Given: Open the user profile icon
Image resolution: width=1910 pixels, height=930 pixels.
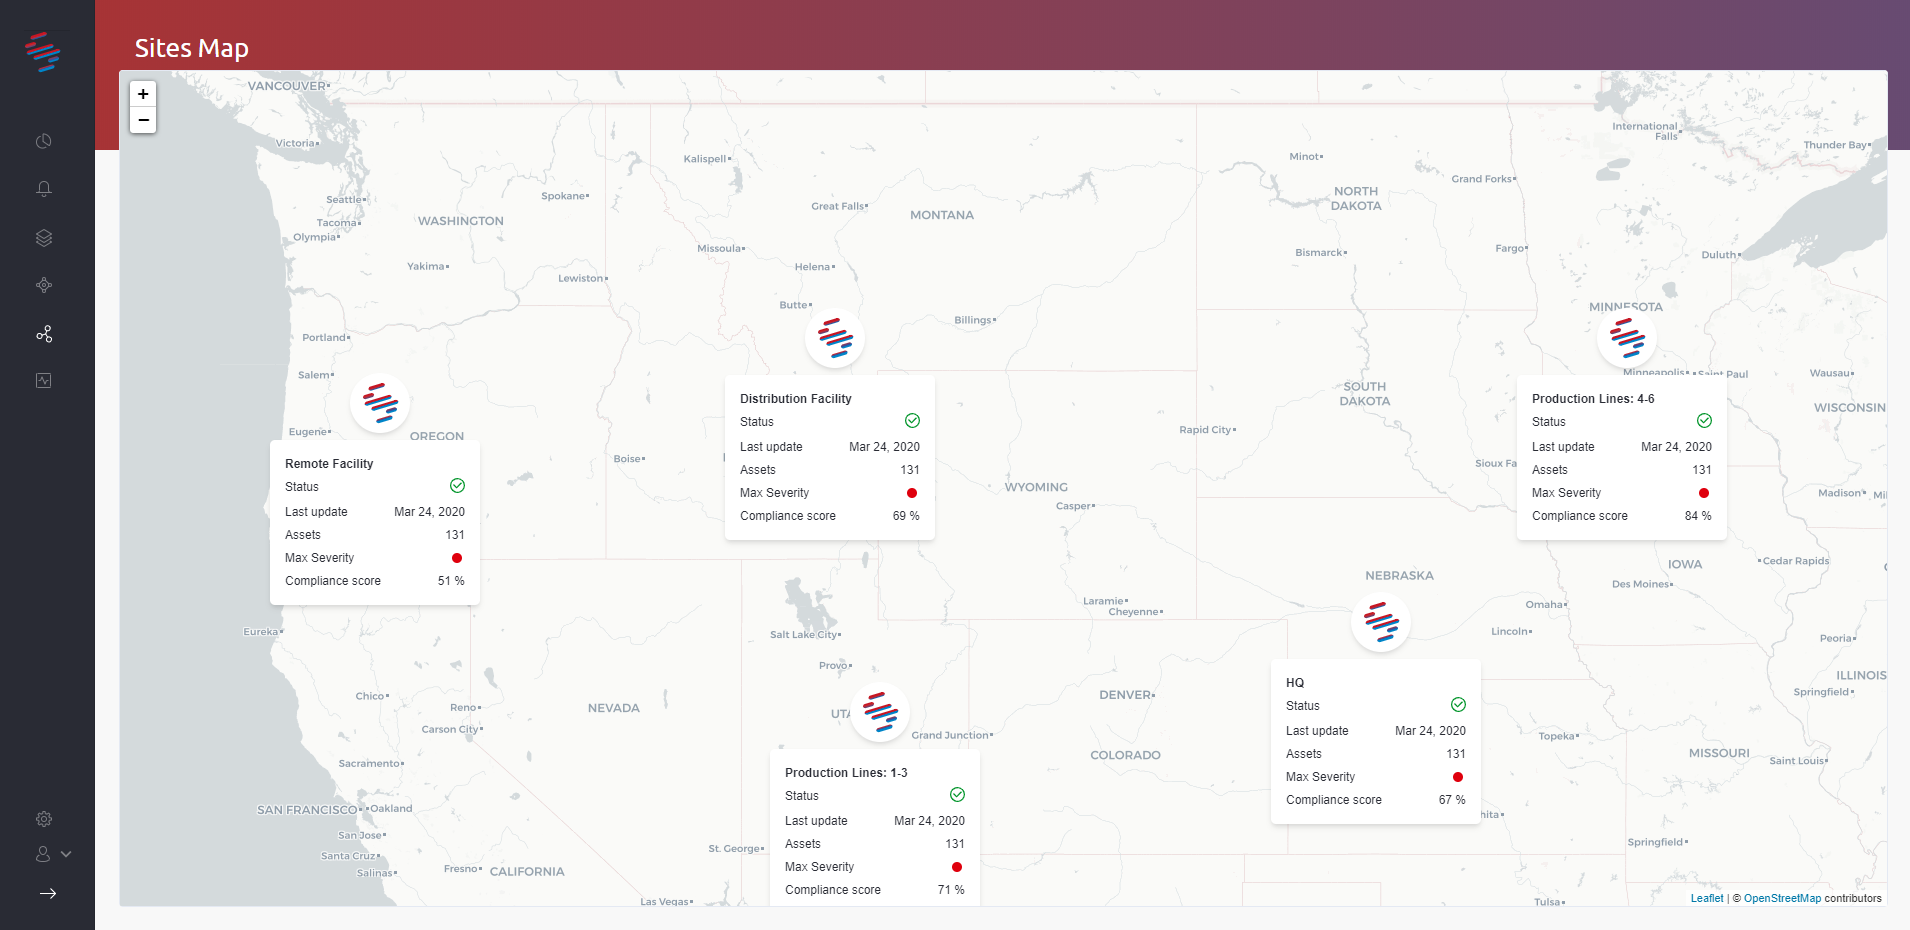Looking at the screenshot, I should coord(43,854).
